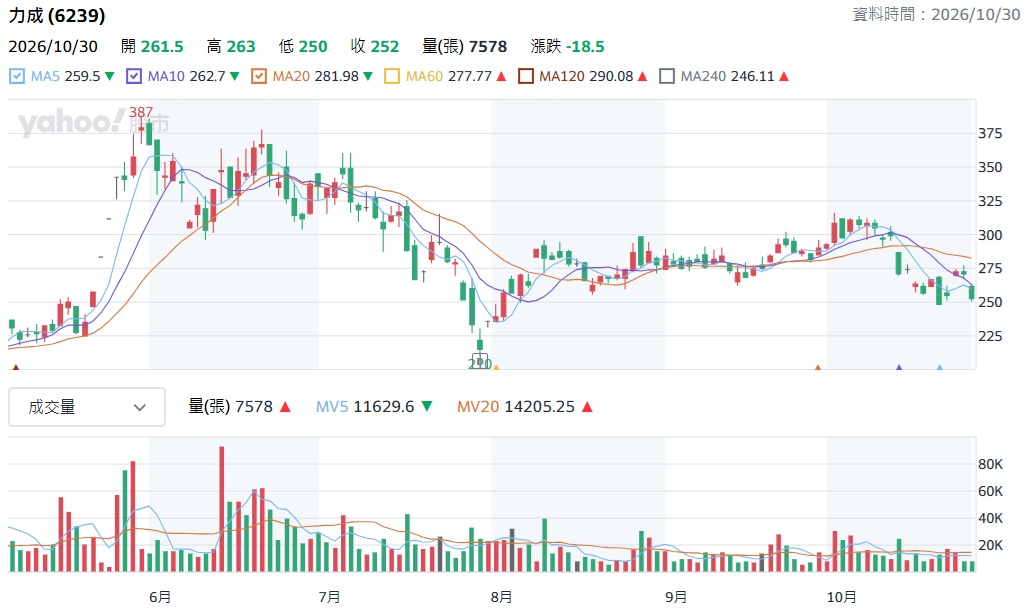This screenshot has width=1026, height=608.
Task: Click the 漲跌 -18.5 change value
Action: [x=567, y=46]
